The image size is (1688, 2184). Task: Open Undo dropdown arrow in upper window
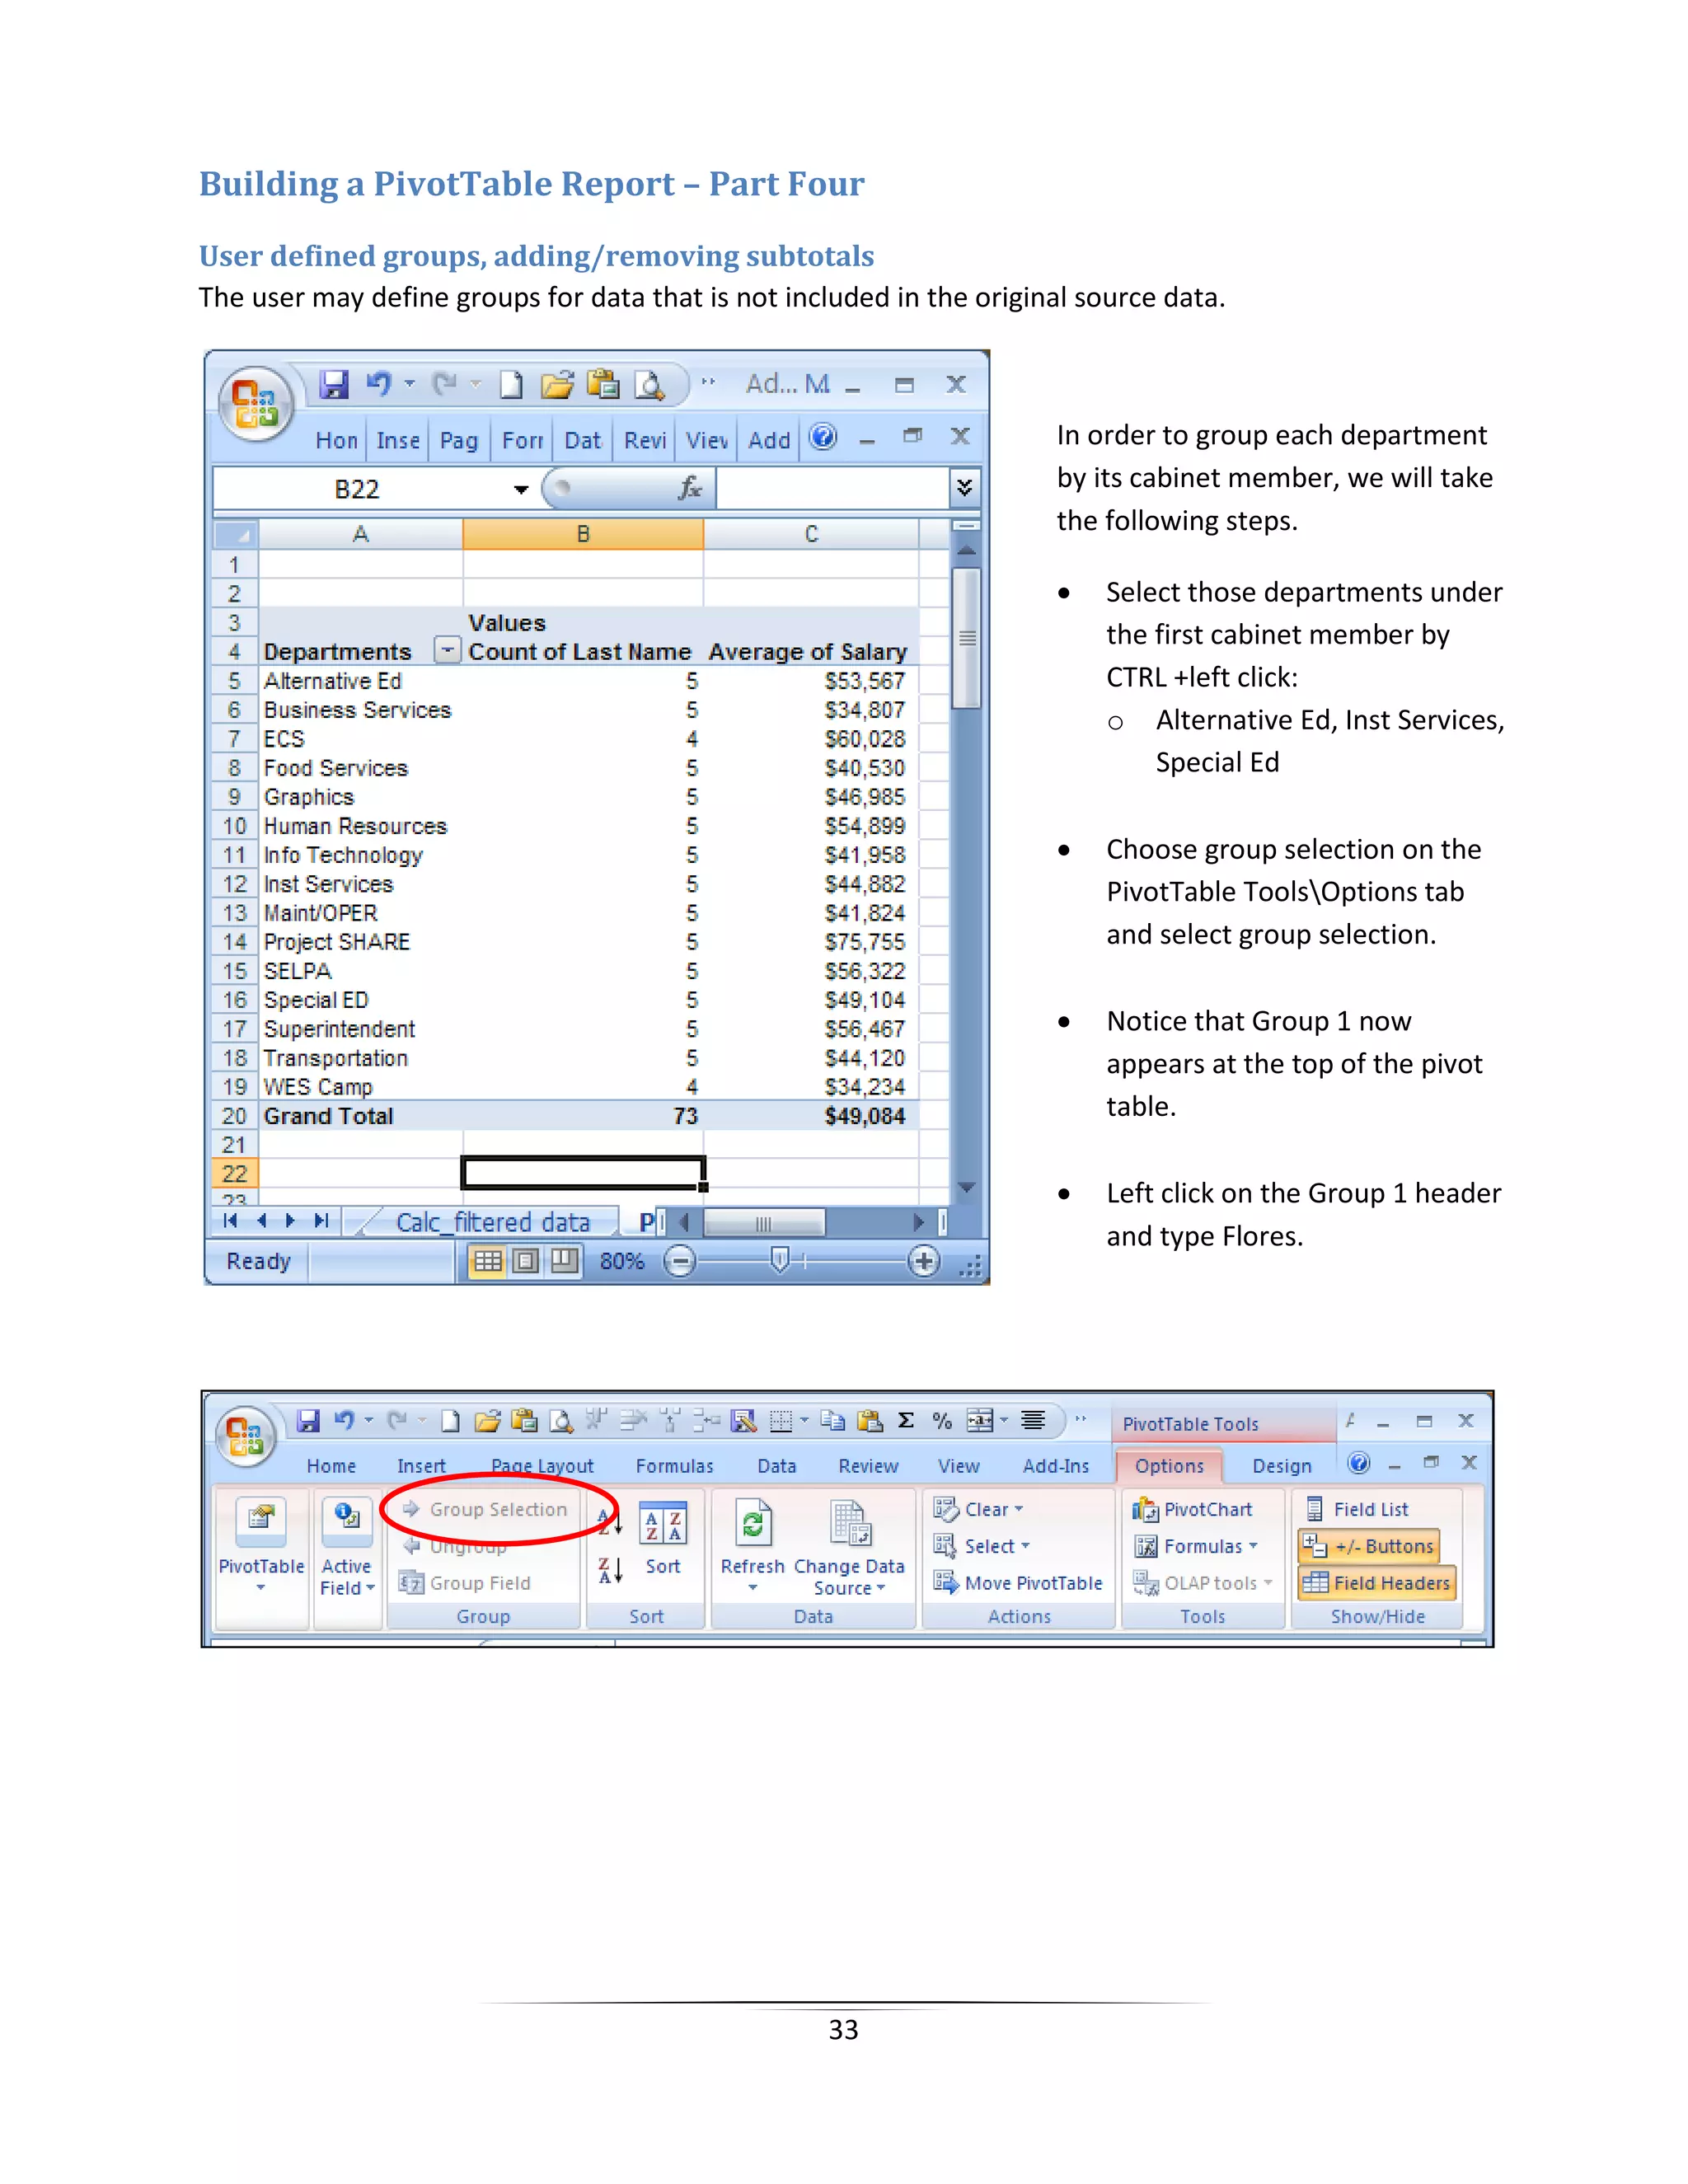(x=409, y=384)
